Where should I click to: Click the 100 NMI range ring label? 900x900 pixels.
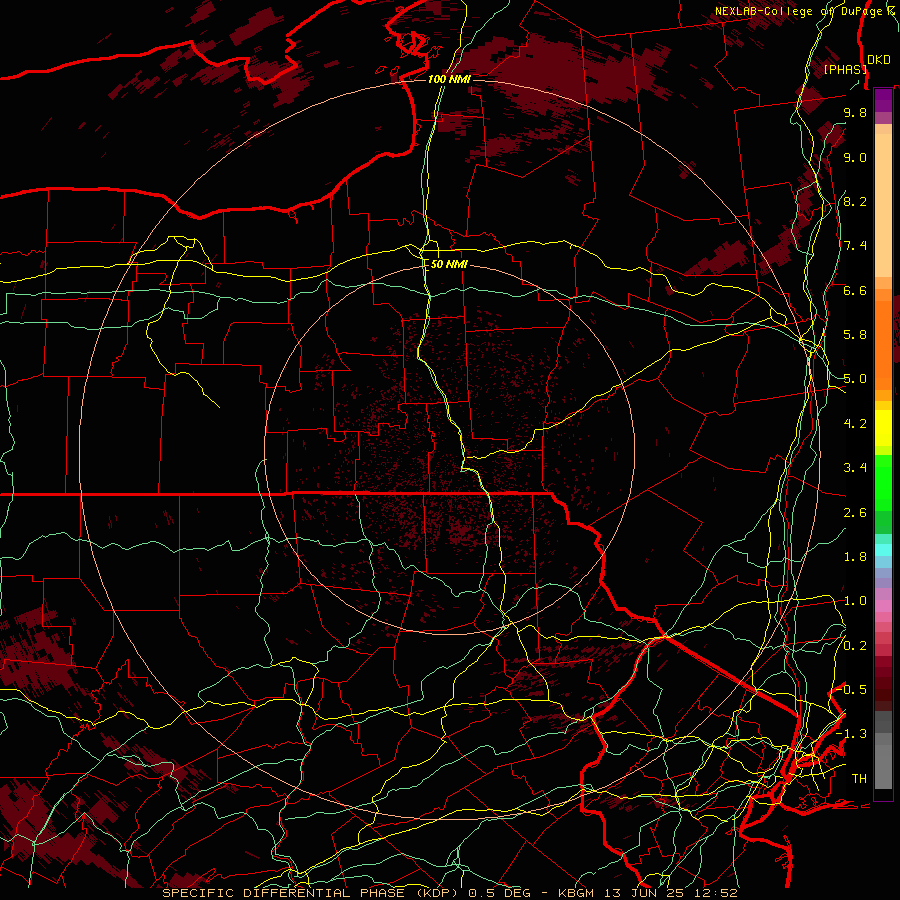(x=449, y=79)
